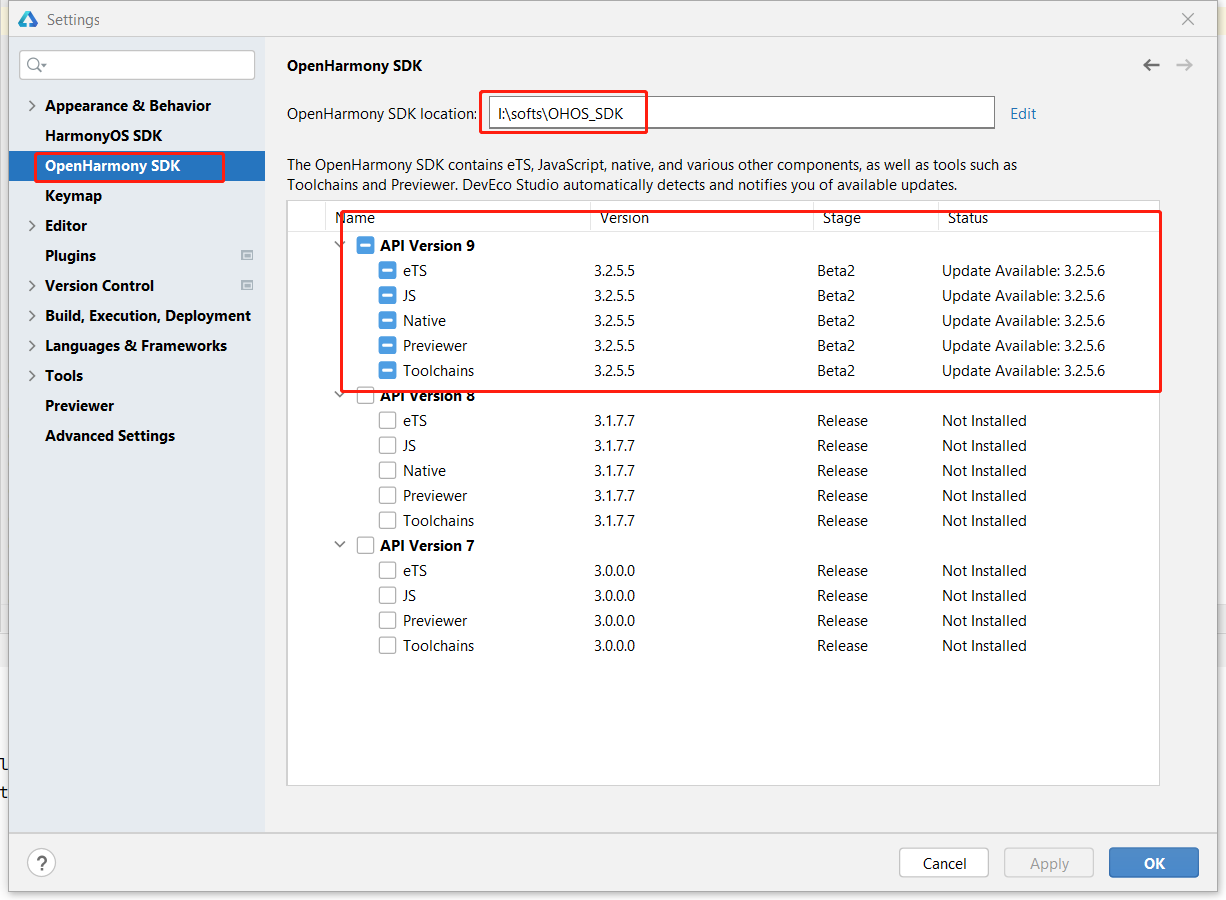Check Previewer checkbox with version 3.0.0.0
The height and width of the screenshot is (900, 1226).
pyautogui.click(x=387, y=620)
